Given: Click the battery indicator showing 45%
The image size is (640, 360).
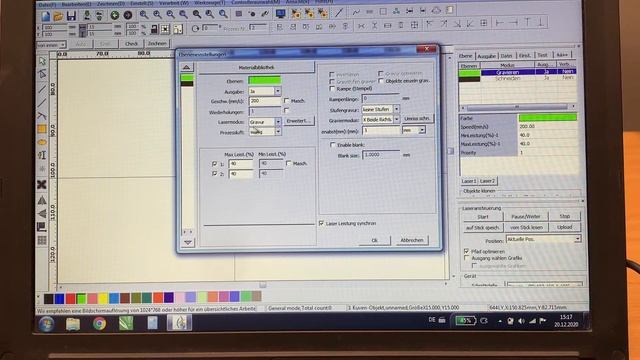Looking at the screenshot, I should pyautogui.click(x=465, y=320).
